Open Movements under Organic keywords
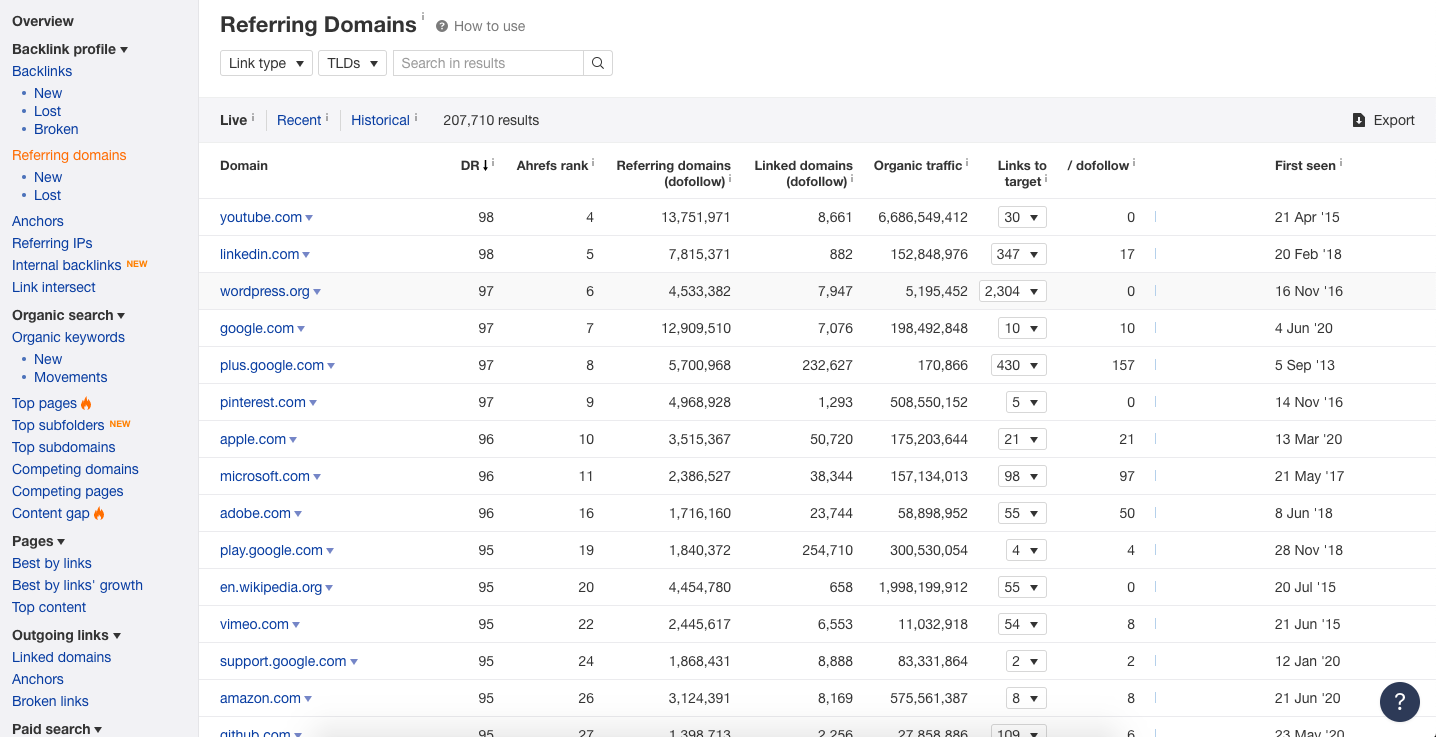This screenshot has height=737, width=1436. coord(71,377)
